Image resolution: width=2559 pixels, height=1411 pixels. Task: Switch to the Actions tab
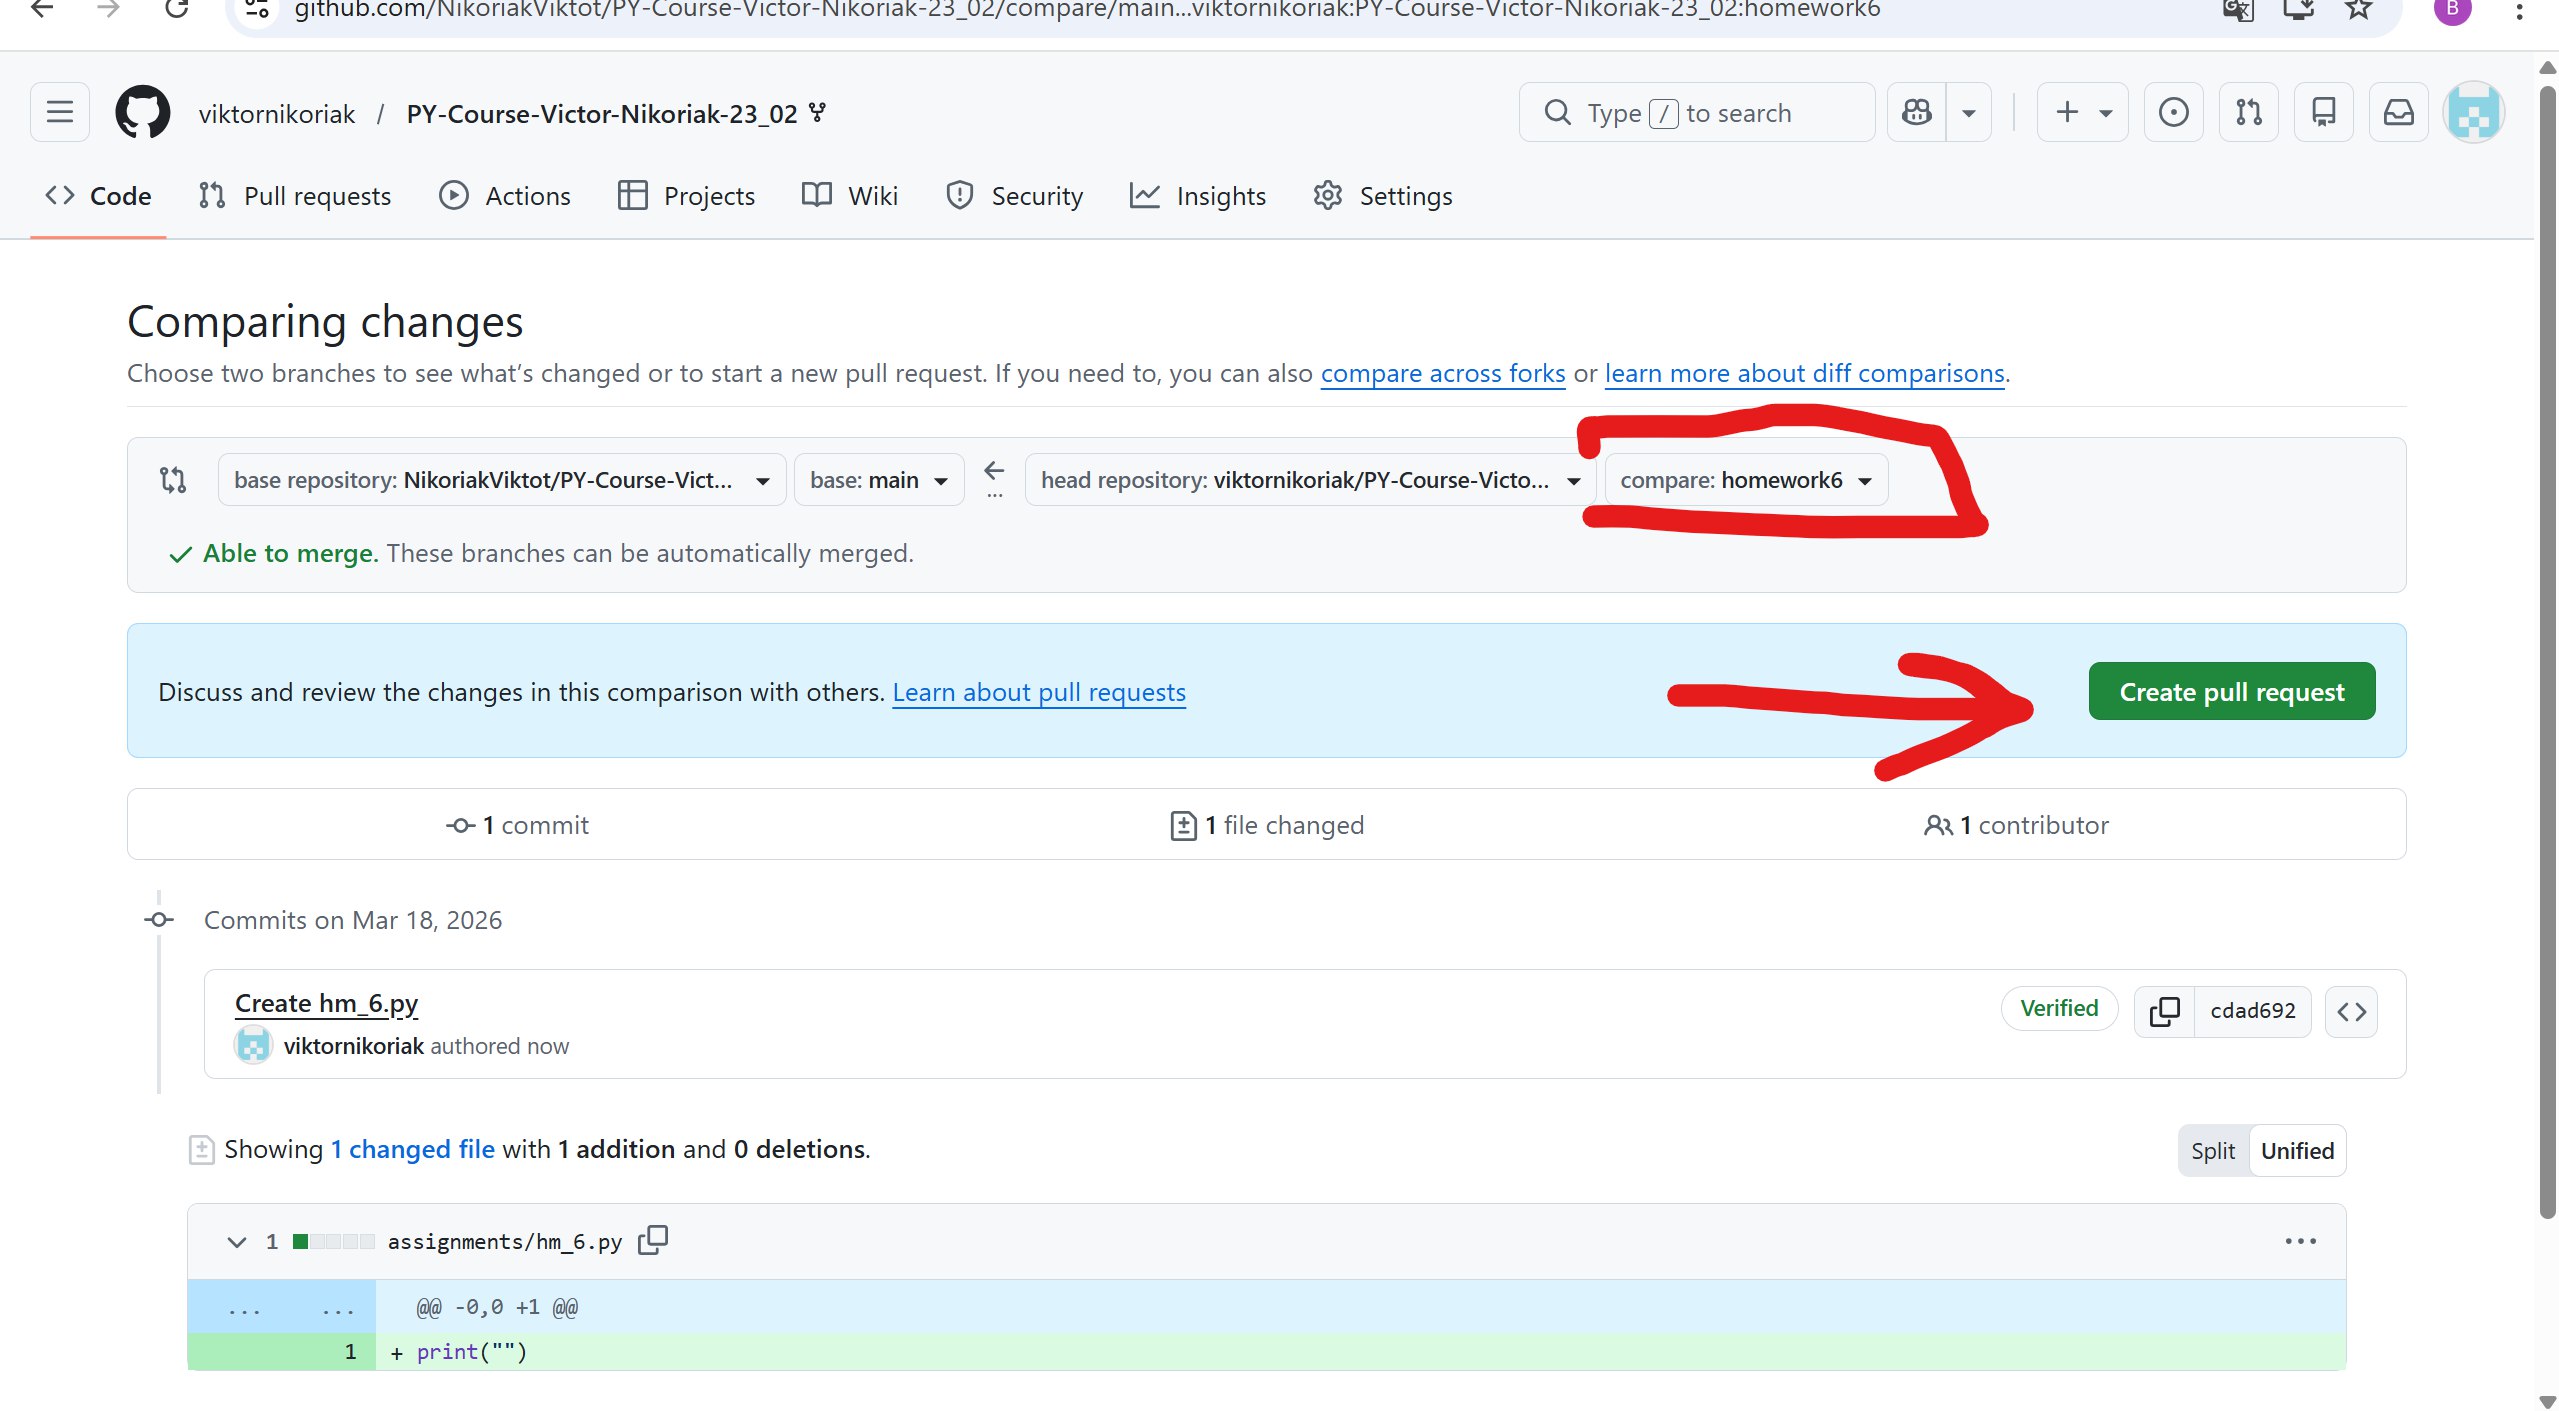click(505, 196)
